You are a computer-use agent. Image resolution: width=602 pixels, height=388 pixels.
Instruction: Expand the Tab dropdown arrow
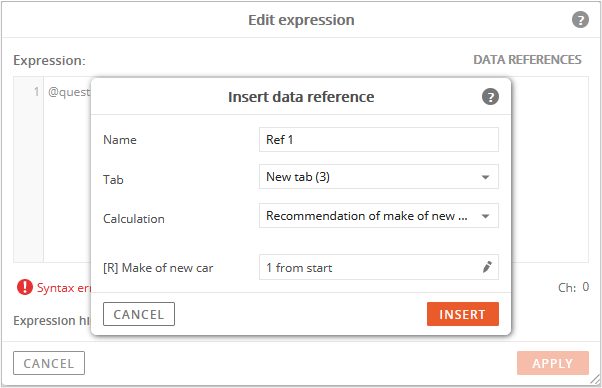[485, 177]
